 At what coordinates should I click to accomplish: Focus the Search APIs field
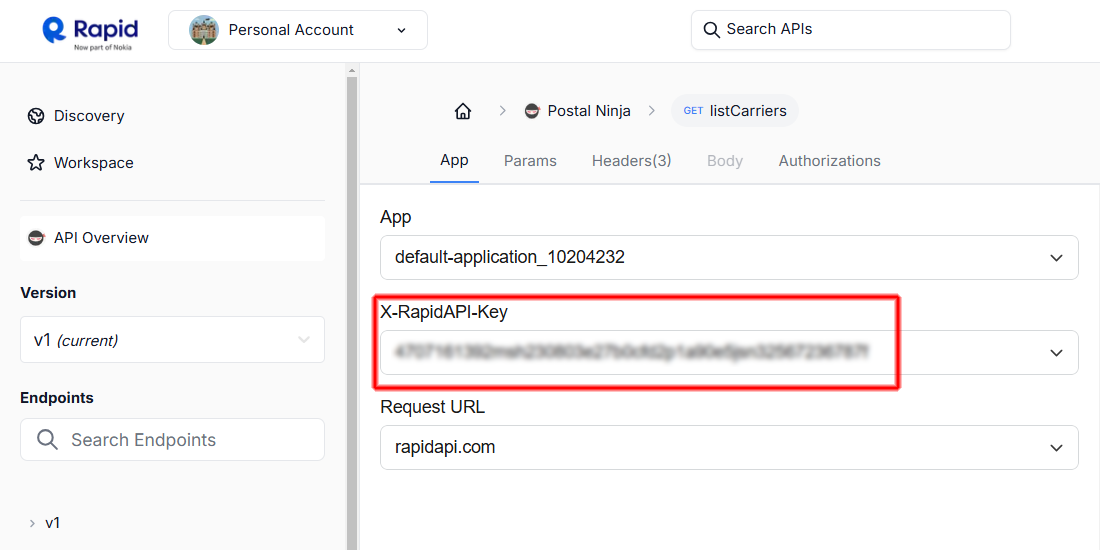pos(850,29)
